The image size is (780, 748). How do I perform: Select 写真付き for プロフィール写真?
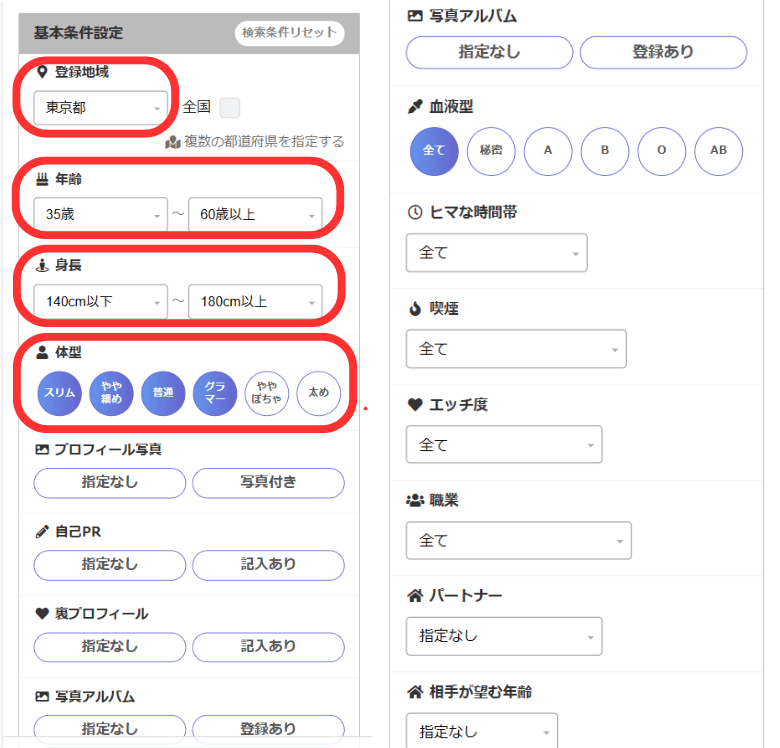268,483
